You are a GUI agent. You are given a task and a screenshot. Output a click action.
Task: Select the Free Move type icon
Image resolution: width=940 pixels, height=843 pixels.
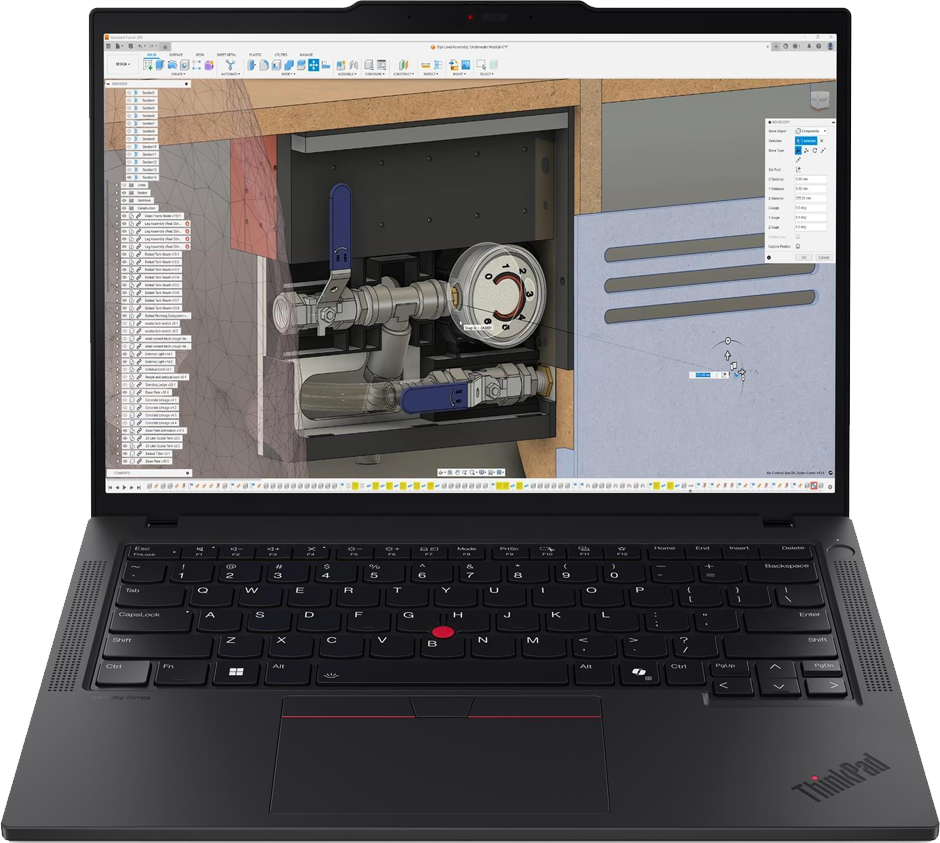[799, 150]
